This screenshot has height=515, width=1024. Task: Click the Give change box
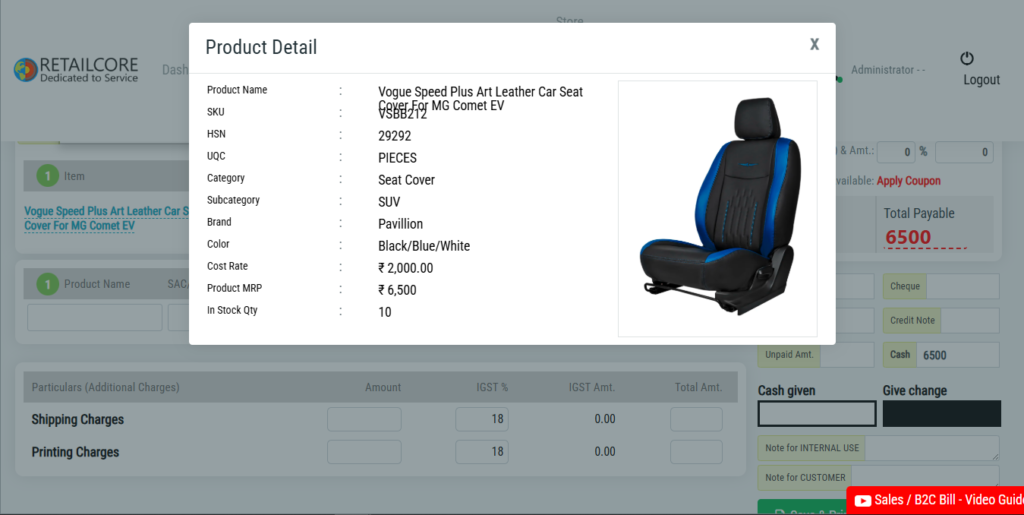tap(942, 414)
